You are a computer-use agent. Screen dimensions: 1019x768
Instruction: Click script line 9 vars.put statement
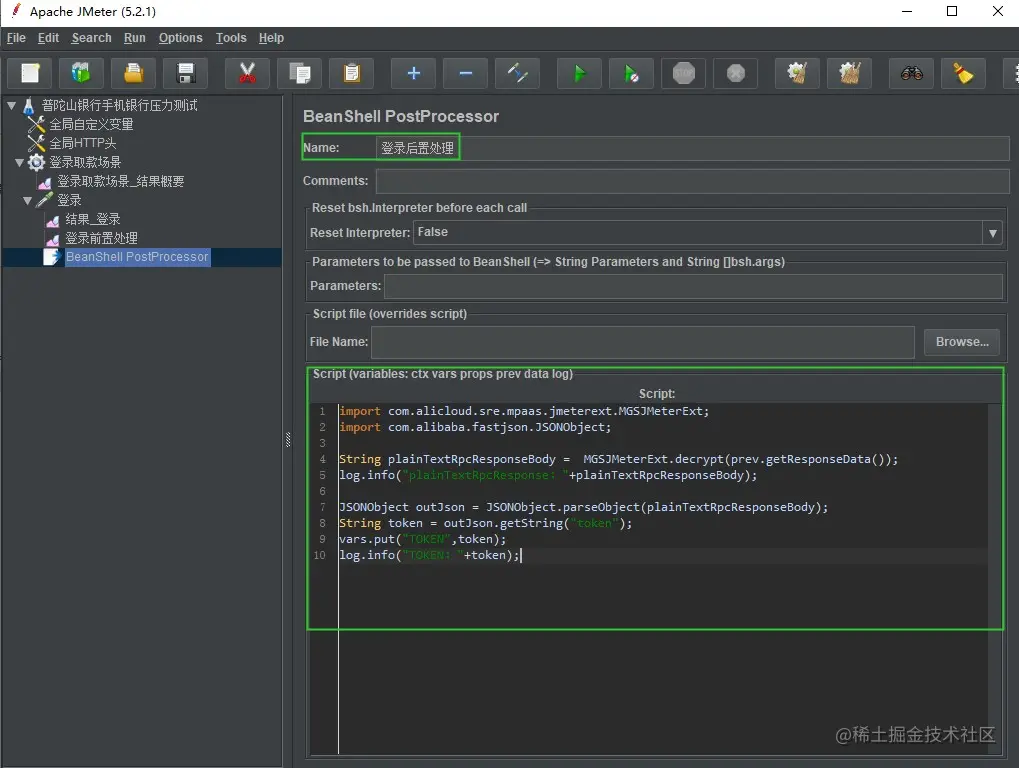pyautogui.click(x=422, y=539)
